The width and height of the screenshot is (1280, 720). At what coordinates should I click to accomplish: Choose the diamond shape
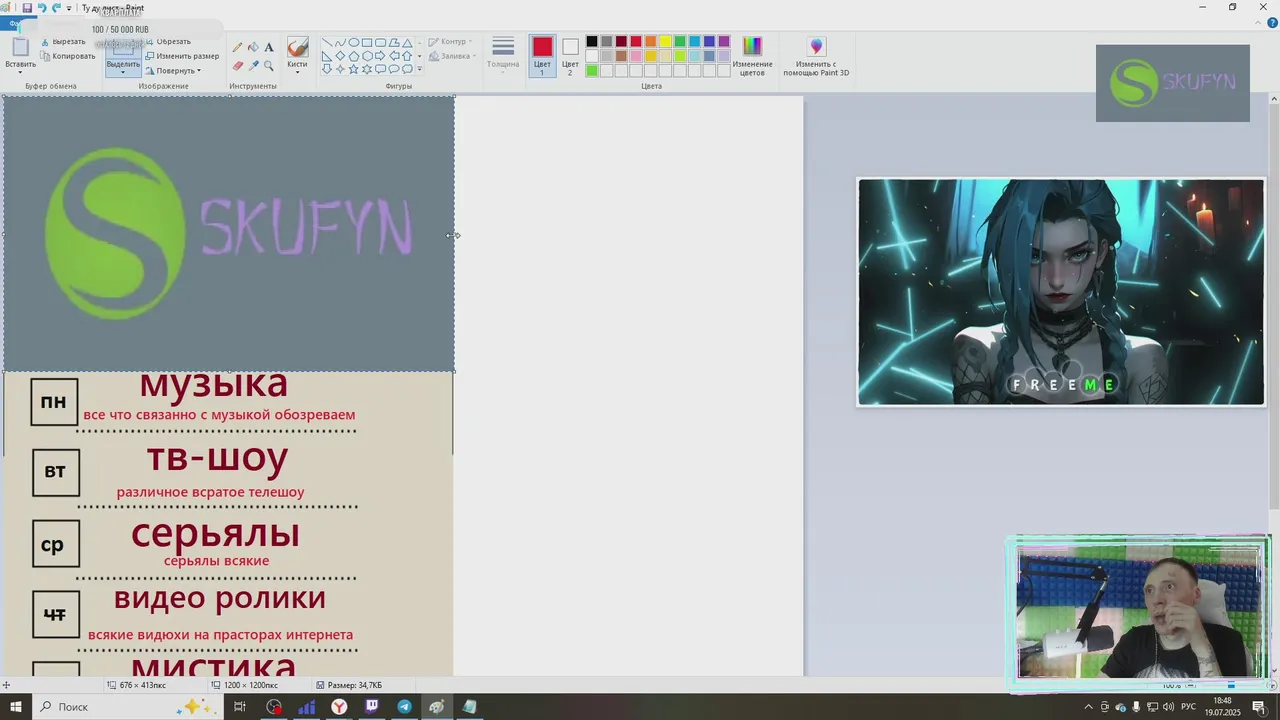pyautogui.click(x=340, y=56)
